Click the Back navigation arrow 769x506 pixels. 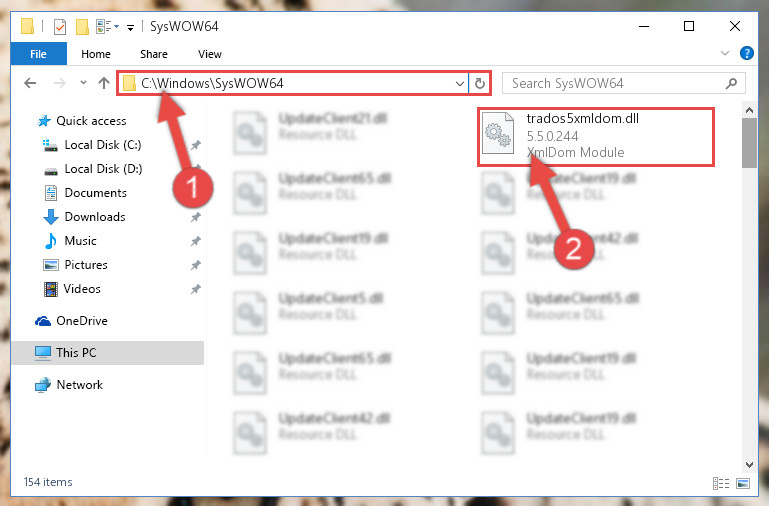click(x=30, y=83)
